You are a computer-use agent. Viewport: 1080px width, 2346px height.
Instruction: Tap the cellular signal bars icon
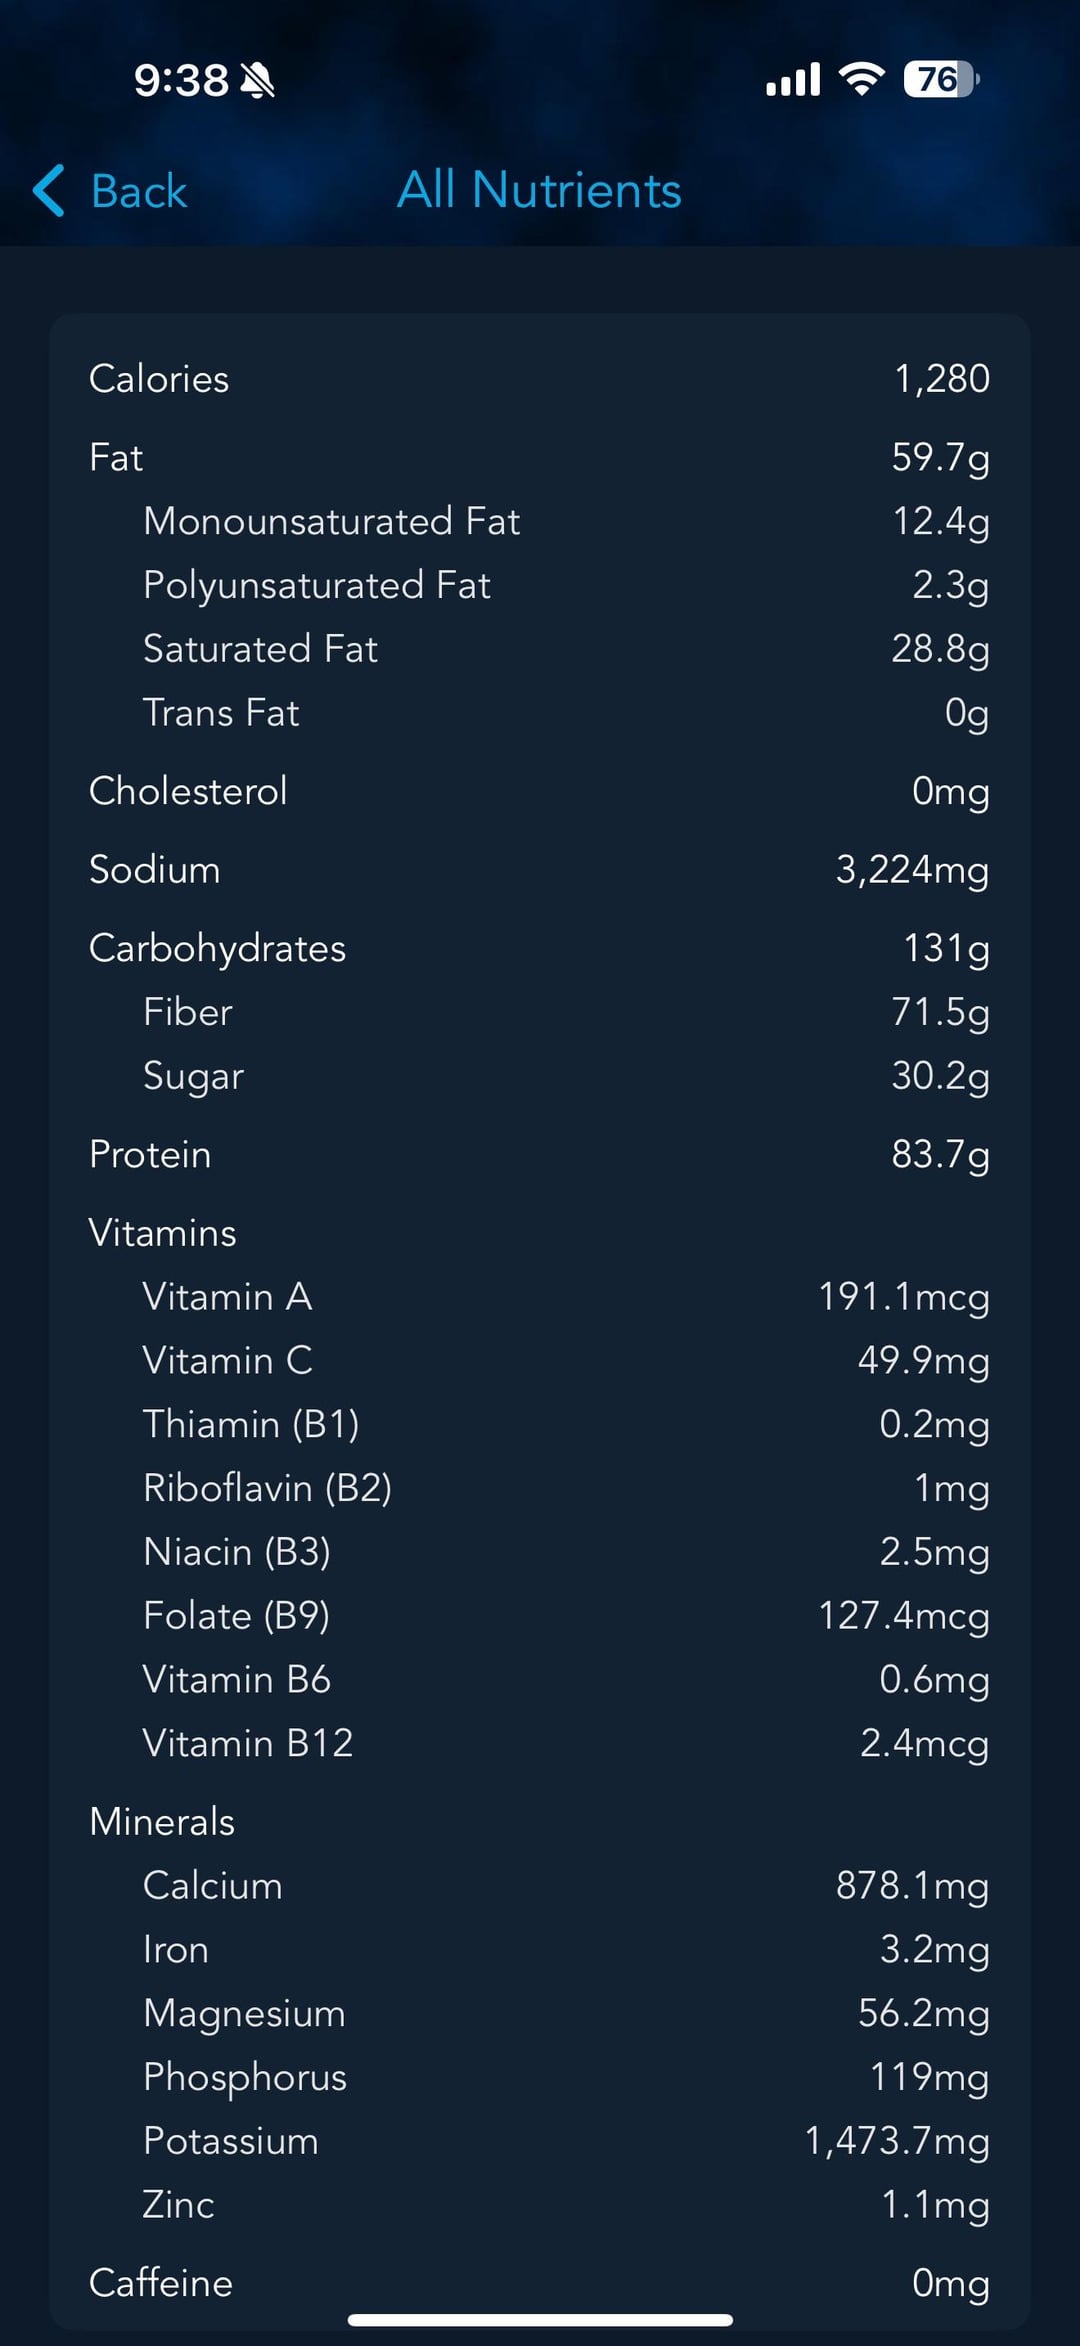tap(793, 79)
